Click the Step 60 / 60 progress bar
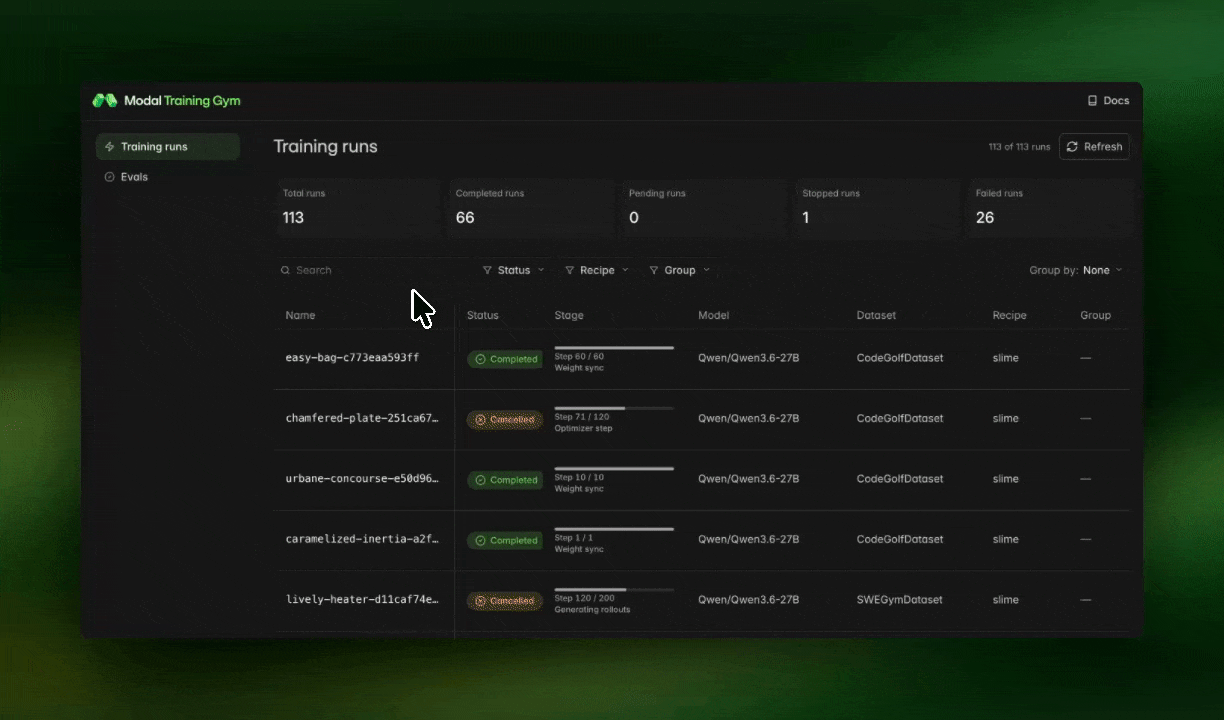1224x720 pixels. [614, 348]
